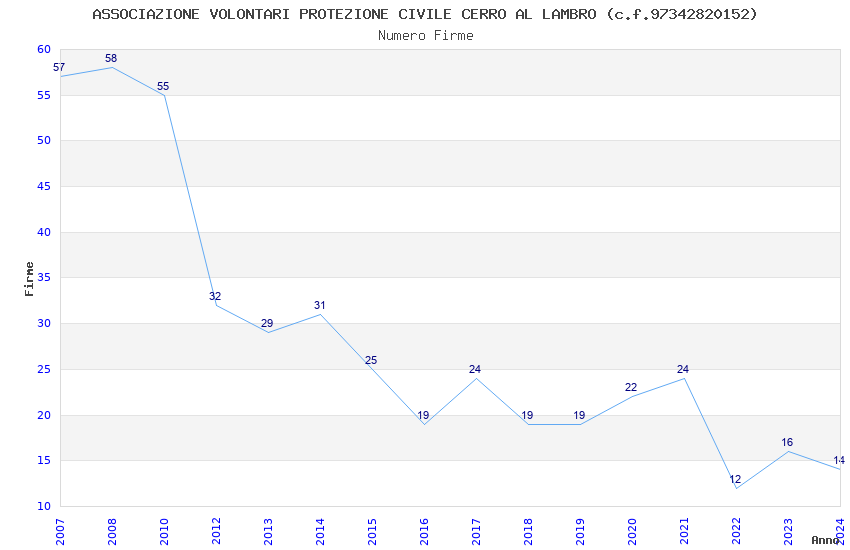Viewport: 850px width, 550px height.
Task: Select the data label 16 for 2023
Action: [787, 442]
